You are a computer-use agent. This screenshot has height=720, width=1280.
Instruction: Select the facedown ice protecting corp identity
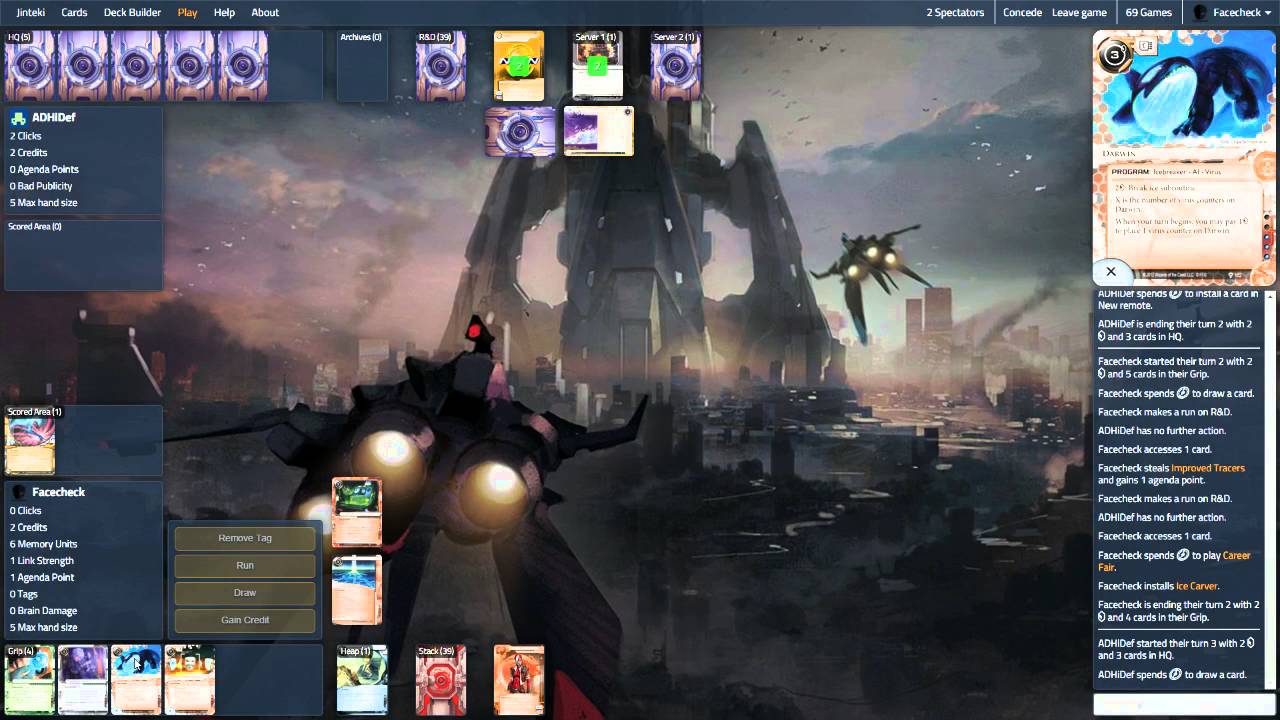520,132
